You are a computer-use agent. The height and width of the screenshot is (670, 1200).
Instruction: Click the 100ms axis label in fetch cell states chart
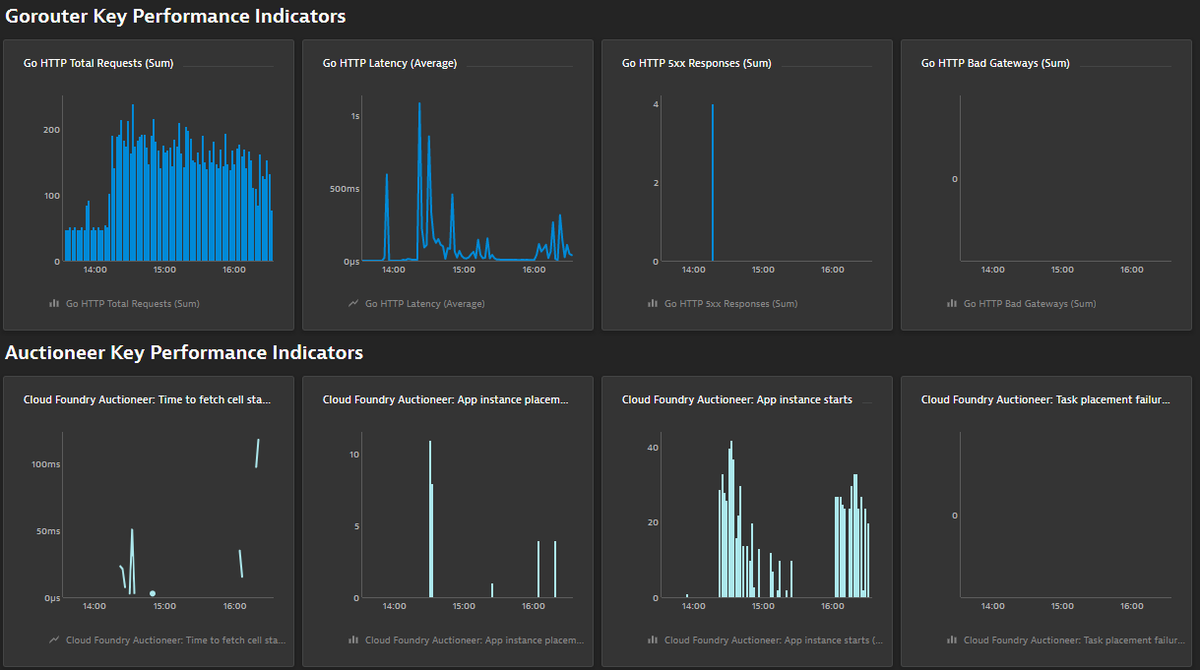(46, 464)
